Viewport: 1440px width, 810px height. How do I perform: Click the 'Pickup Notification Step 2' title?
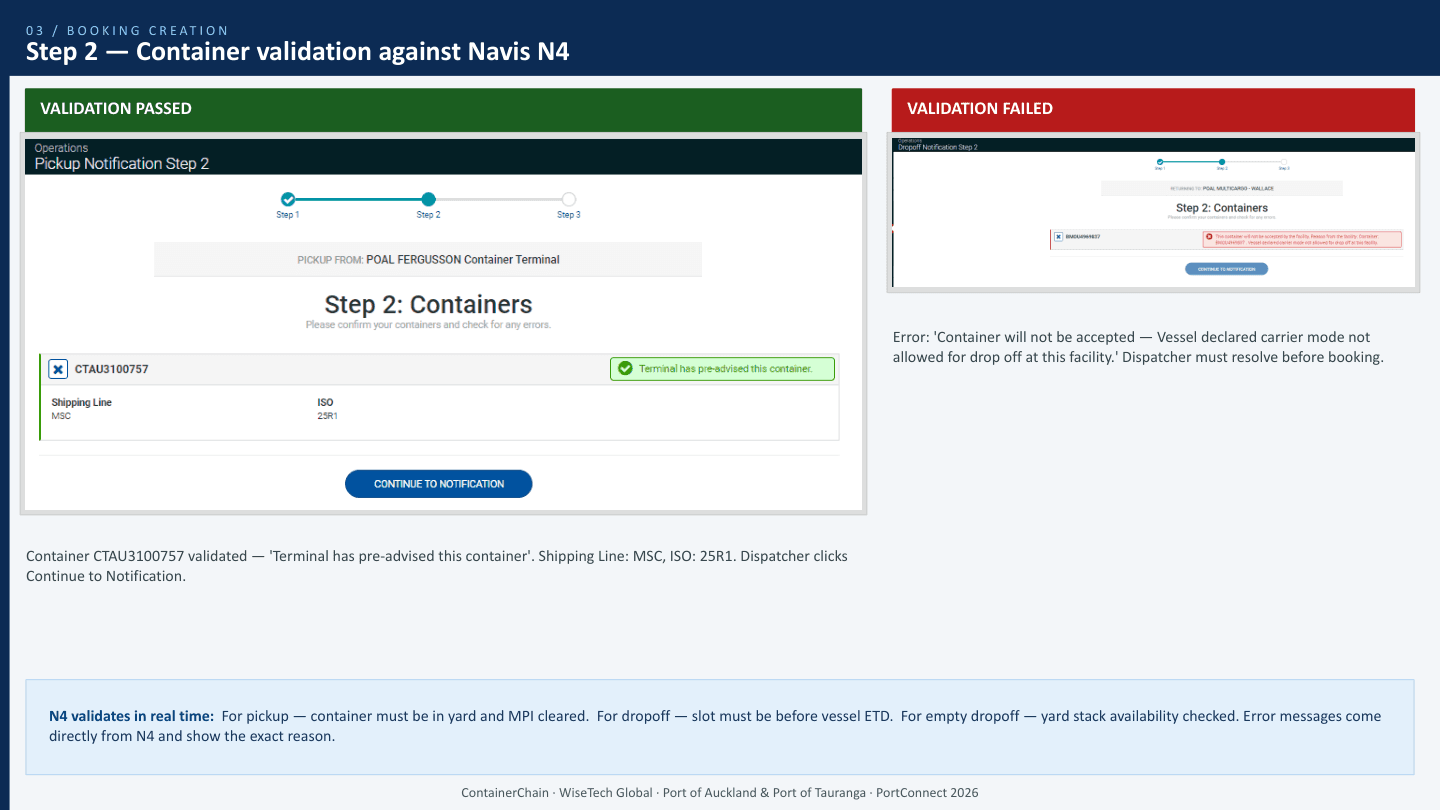pos(122,163)
